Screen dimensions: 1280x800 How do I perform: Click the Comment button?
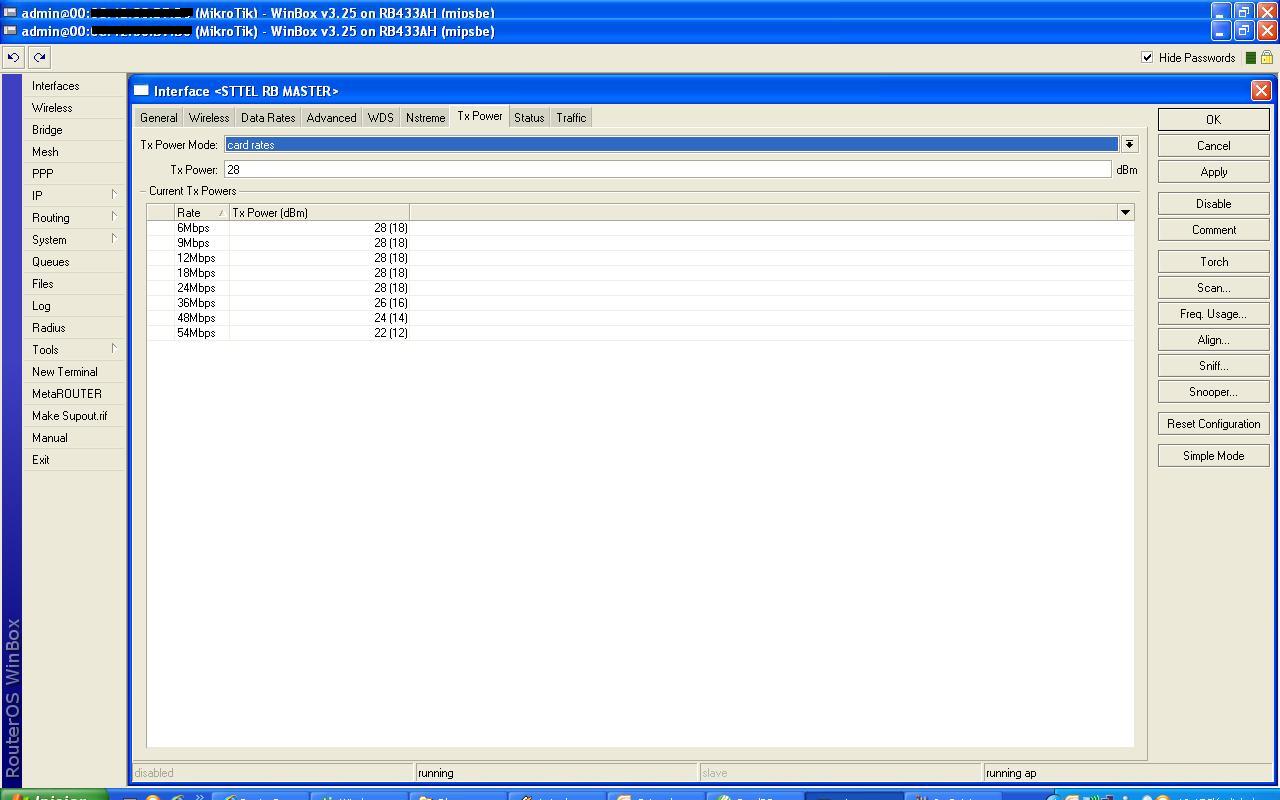(1213, 229)
